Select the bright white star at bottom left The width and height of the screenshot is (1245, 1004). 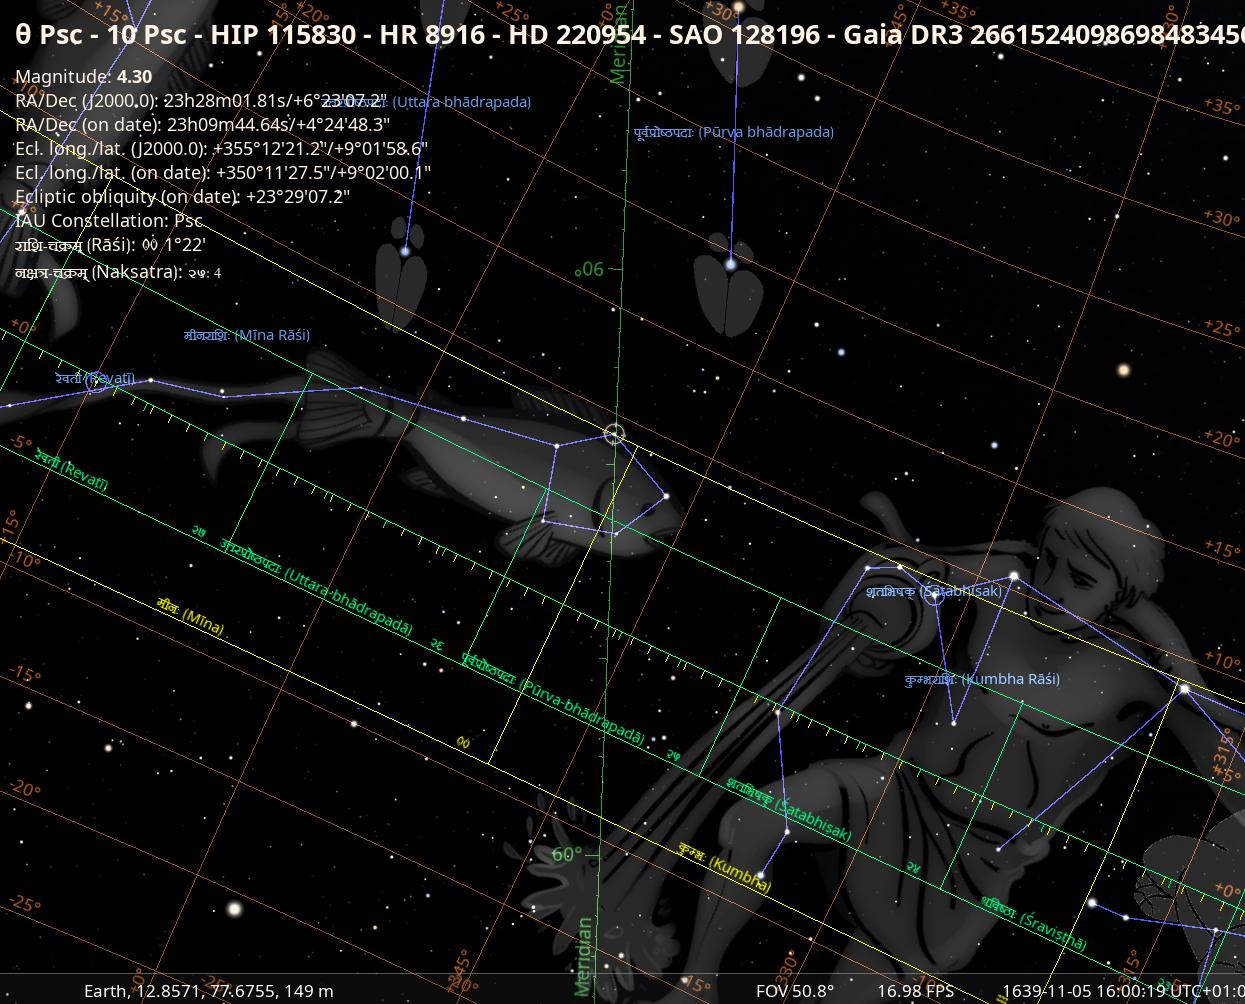pyautogui.click(x=235, y=909)
